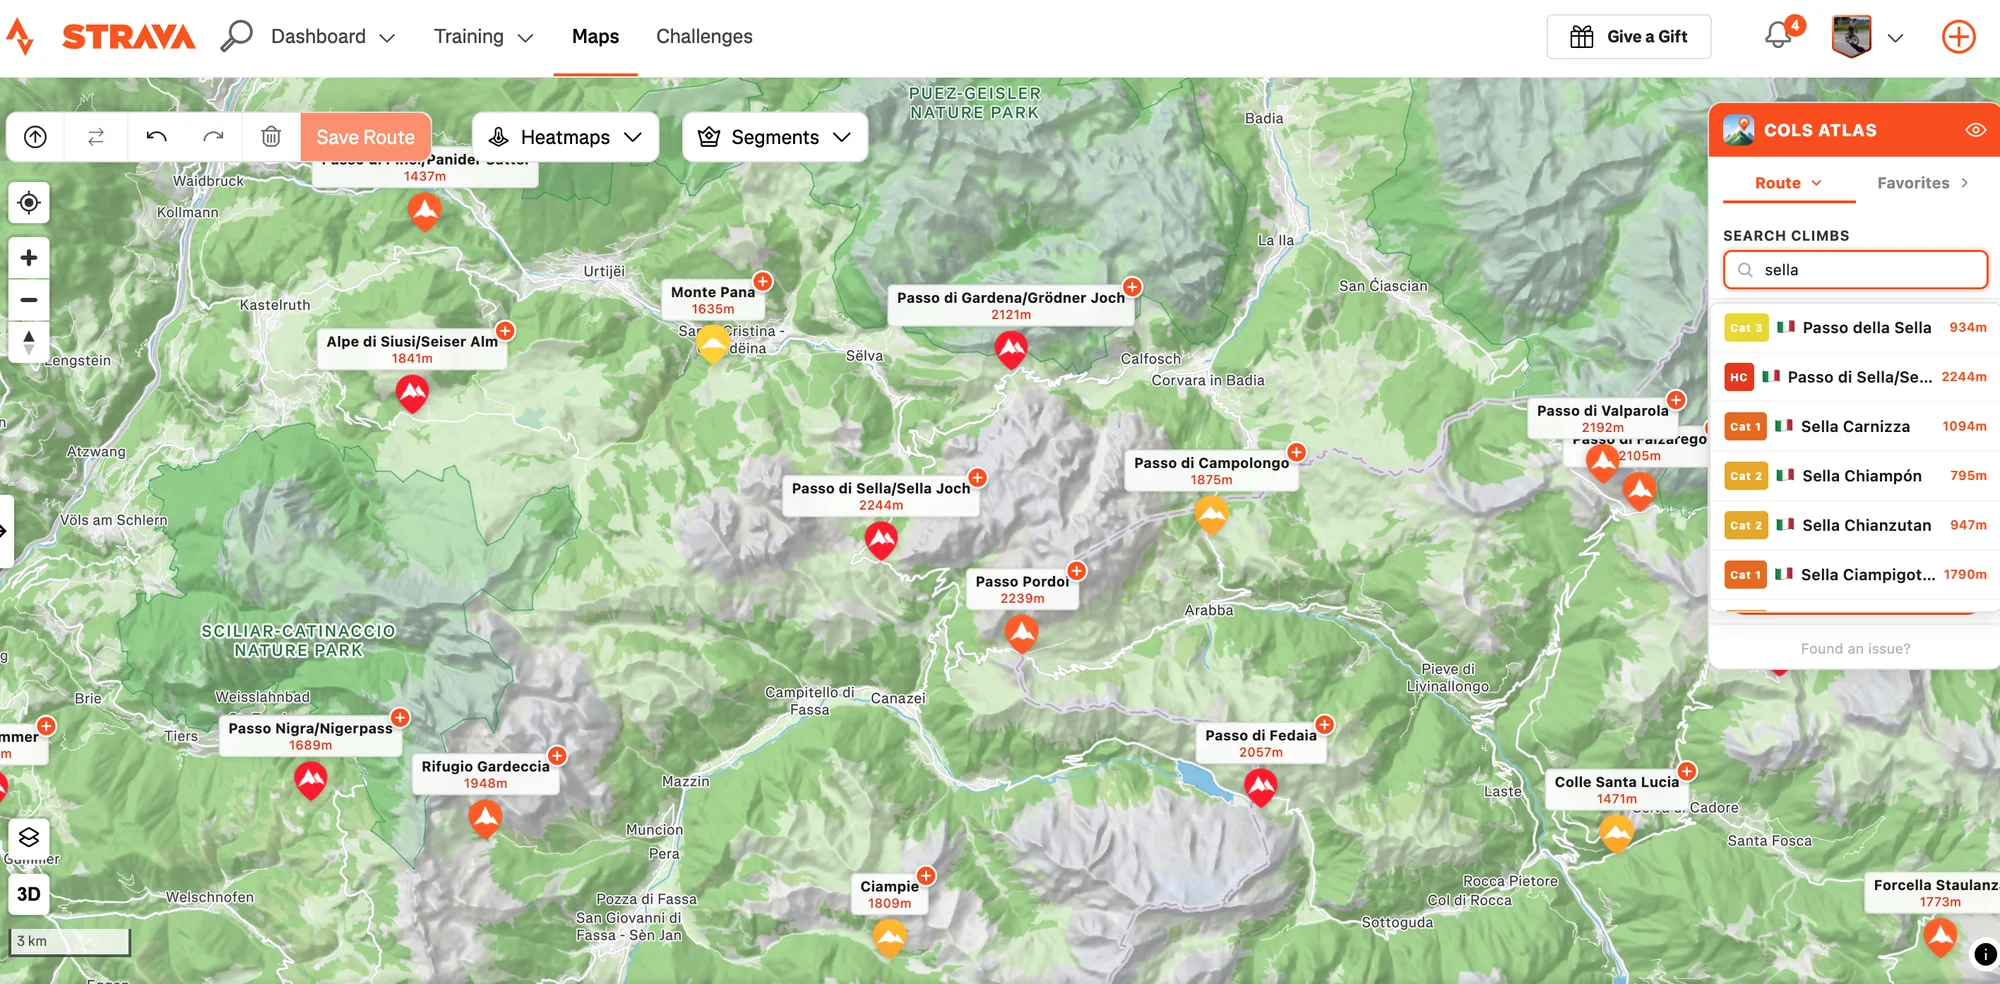Click the orange plus upload icon

[1958, 37]
